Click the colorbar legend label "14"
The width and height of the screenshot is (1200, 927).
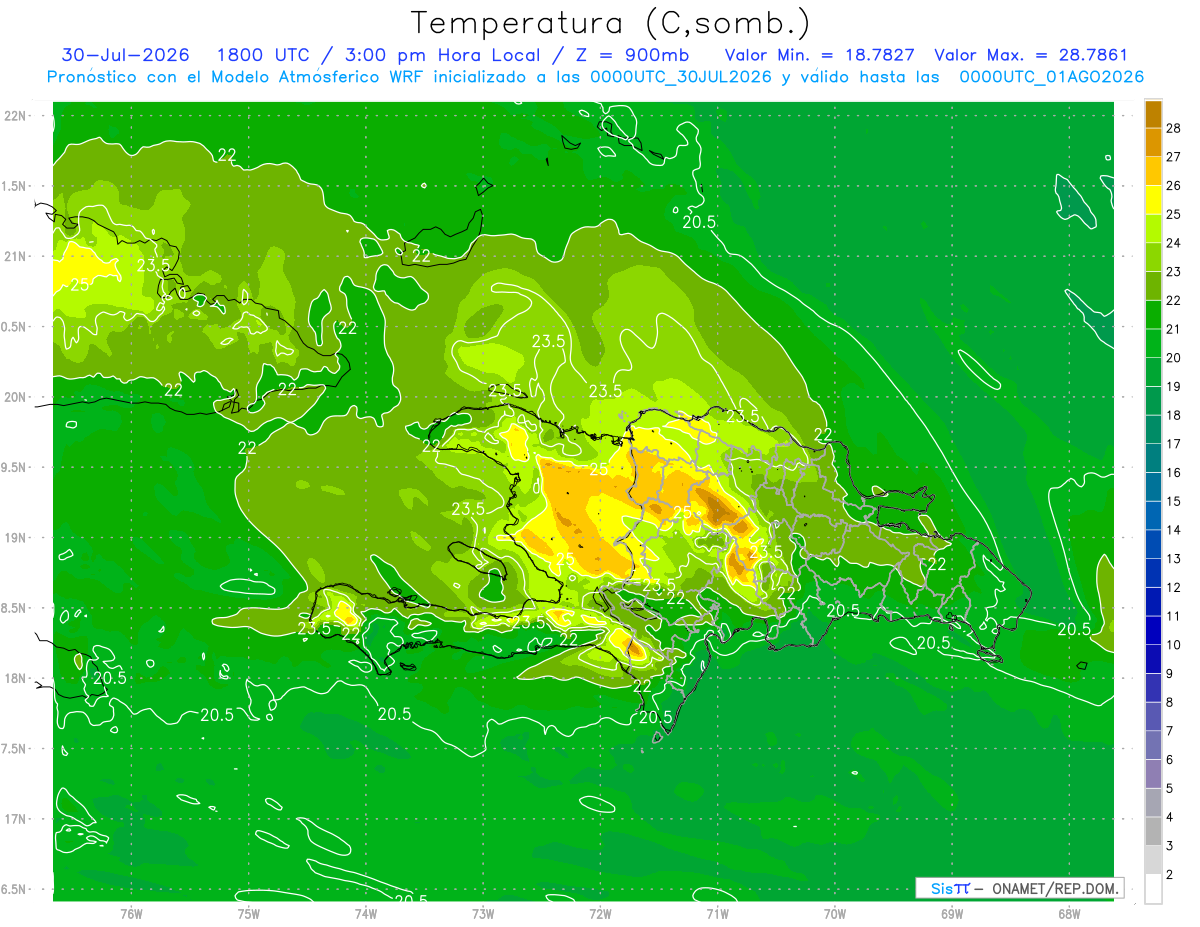tap(1174, 530)
